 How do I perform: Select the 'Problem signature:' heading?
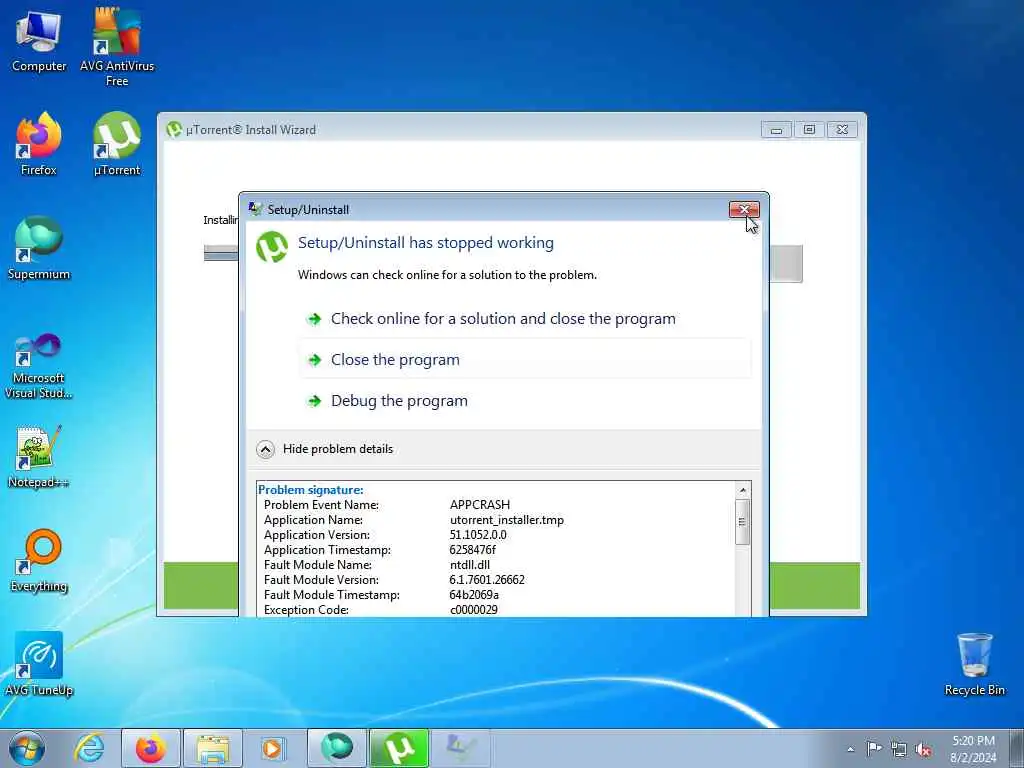point(310,490)
